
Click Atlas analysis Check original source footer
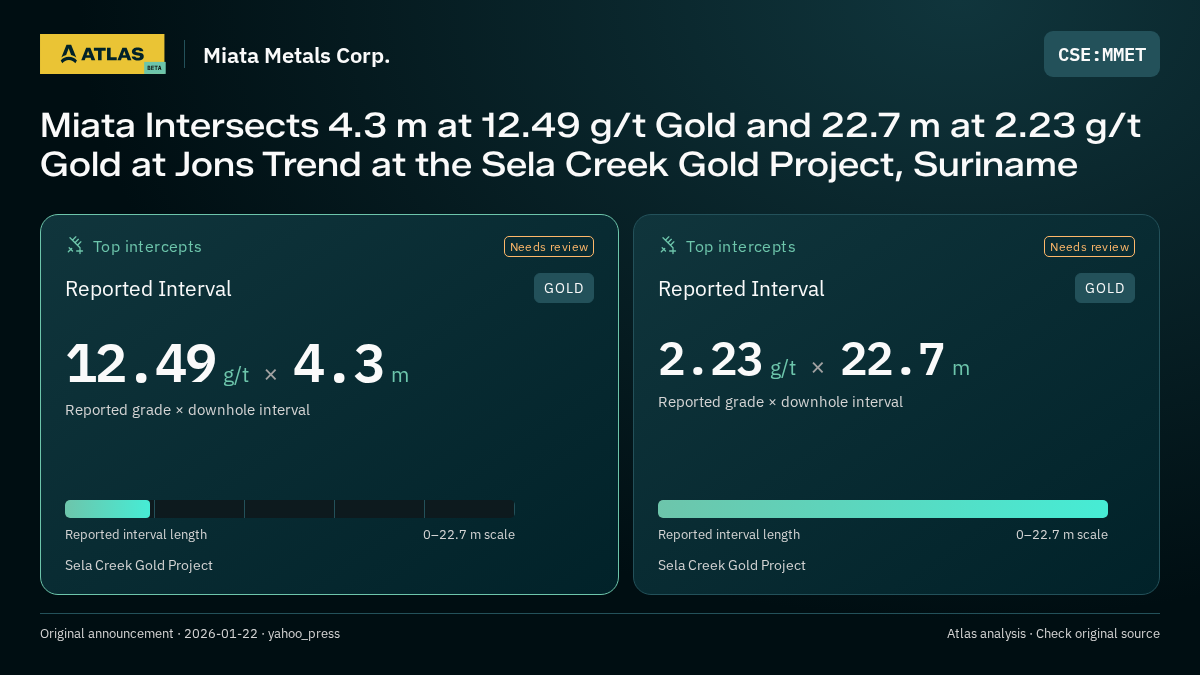[x=1053, y=634]
